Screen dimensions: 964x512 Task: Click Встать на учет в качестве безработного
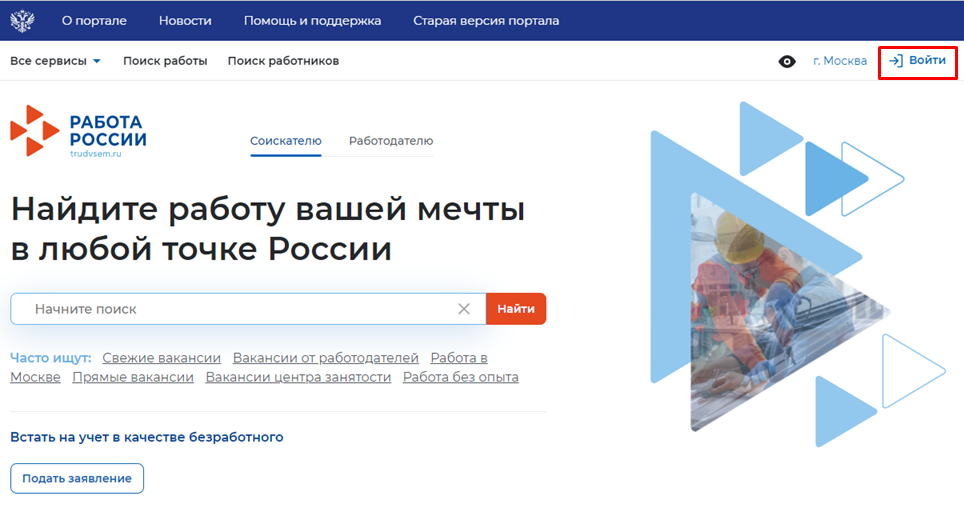click(x=147, y=437)
